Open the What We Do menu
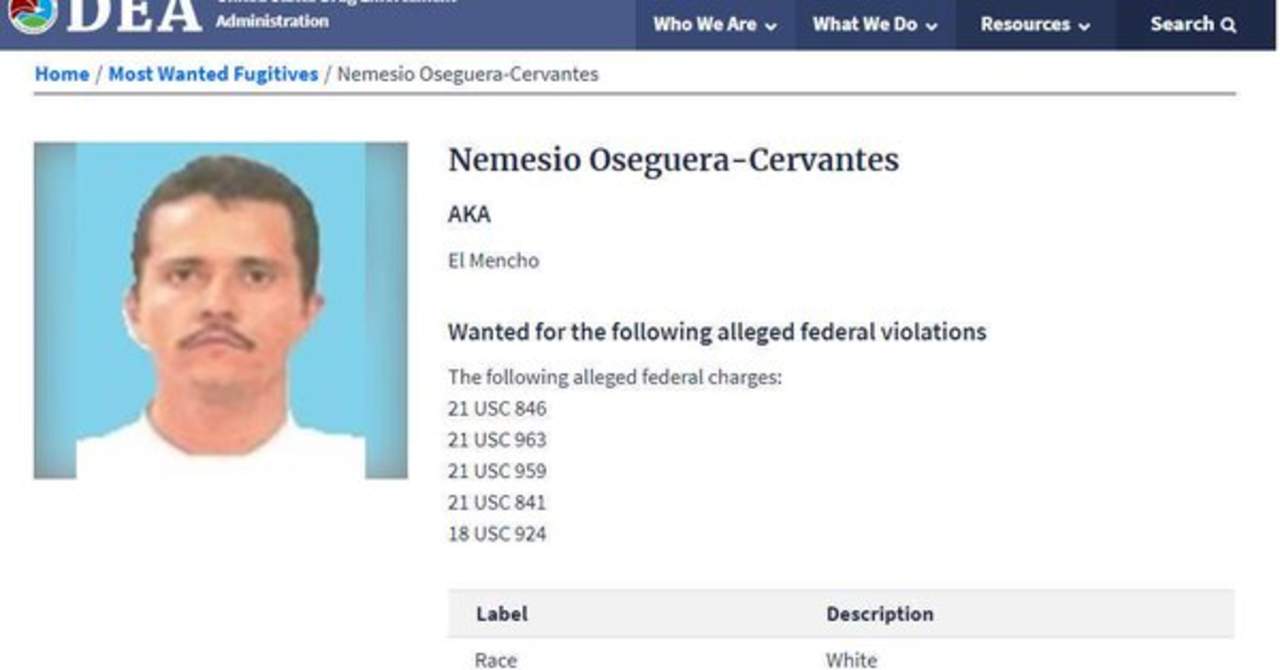 tap(864, 24)
